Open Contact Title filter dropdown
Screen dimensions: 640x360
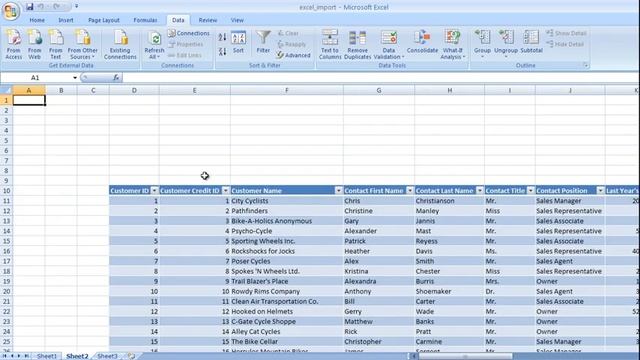531,191
